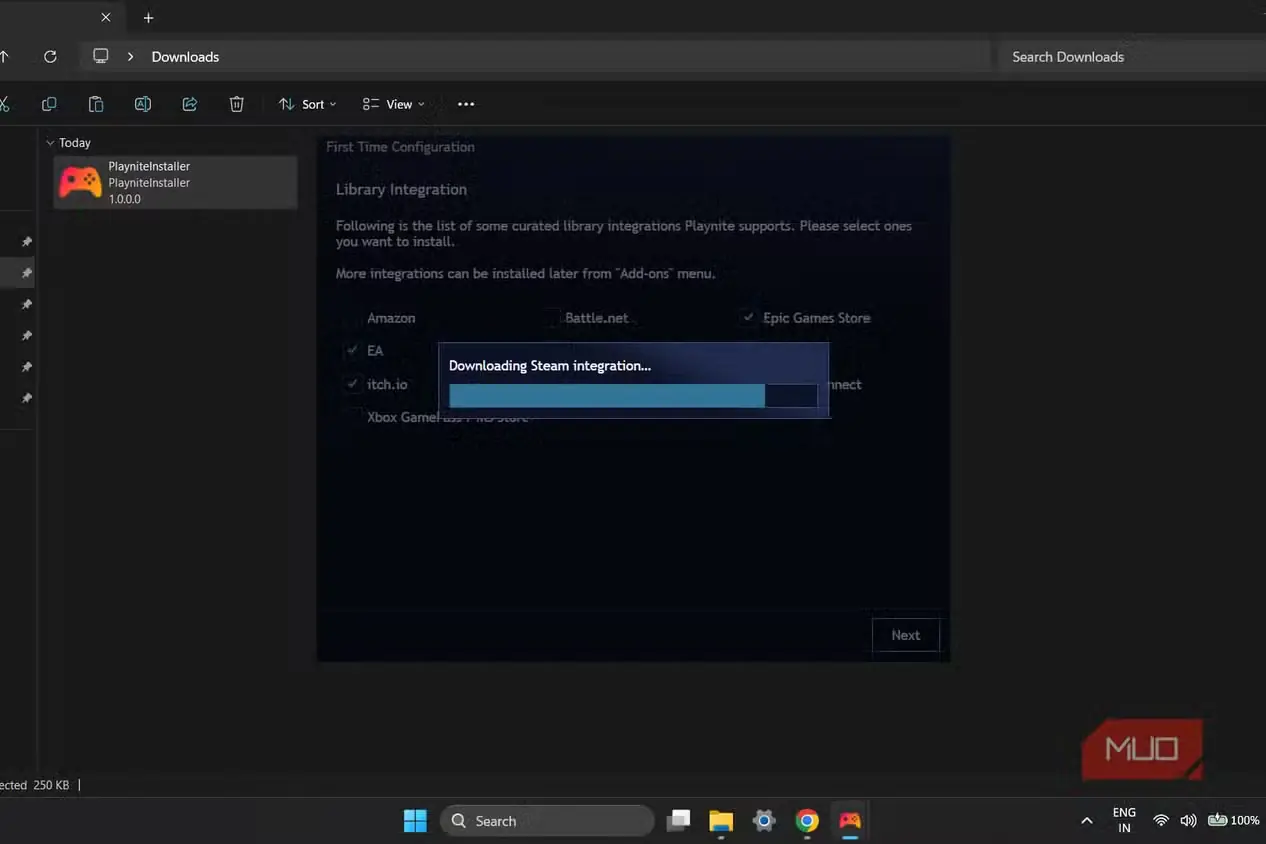
Task: Click the Downloads breadcrumb
Action: [185, 57]
